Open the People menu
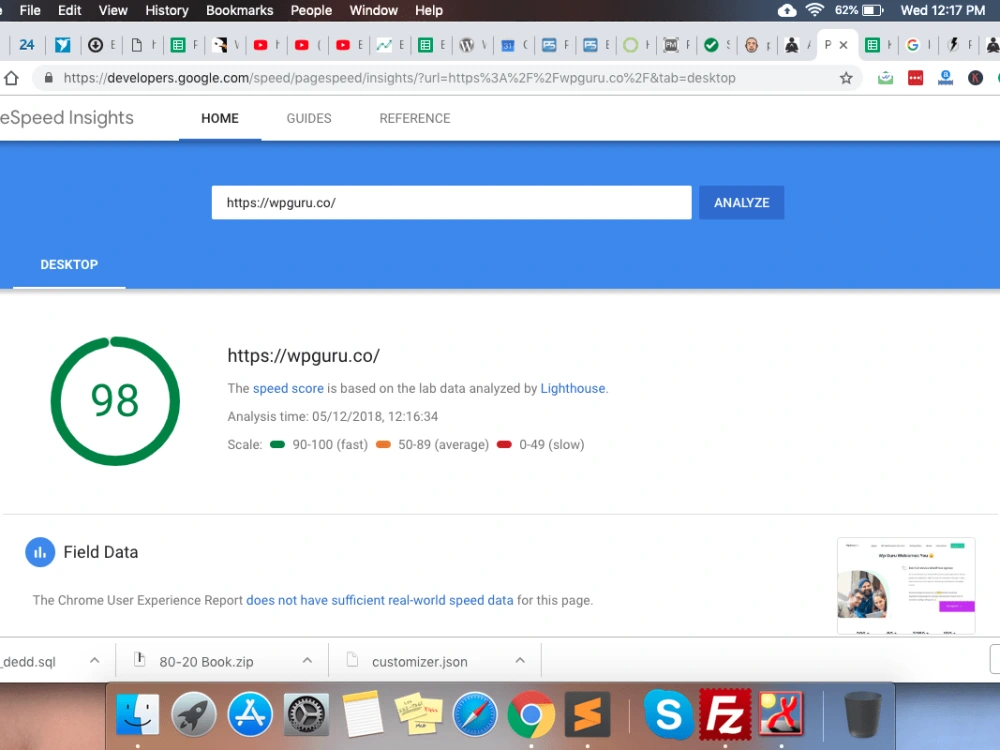 [311, 10]
